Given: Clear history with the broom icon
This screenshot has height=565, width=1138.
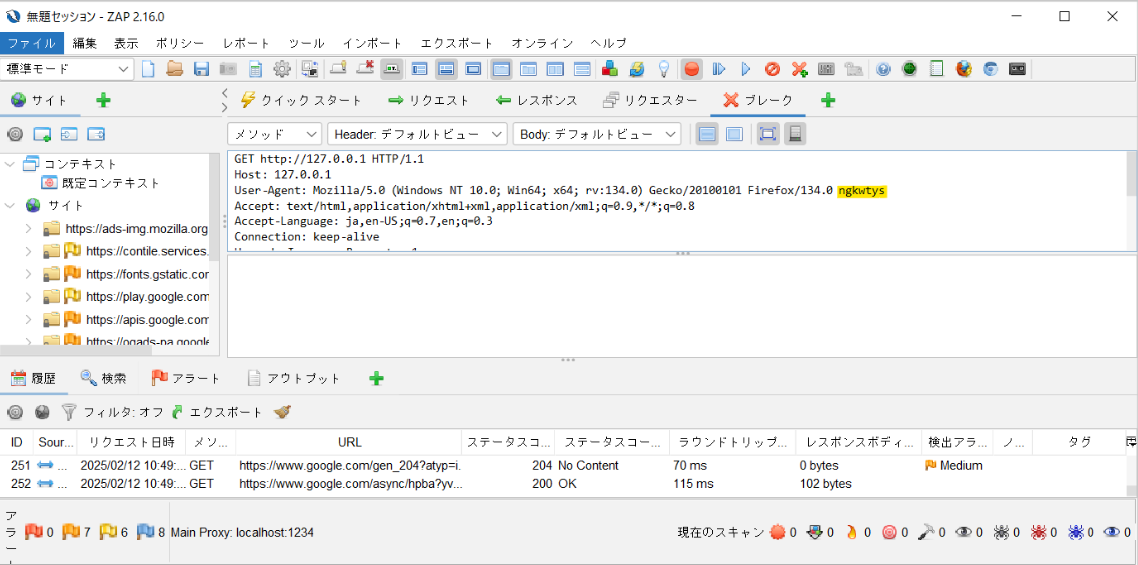Looking at the screenshot, I should click(282, 412).
